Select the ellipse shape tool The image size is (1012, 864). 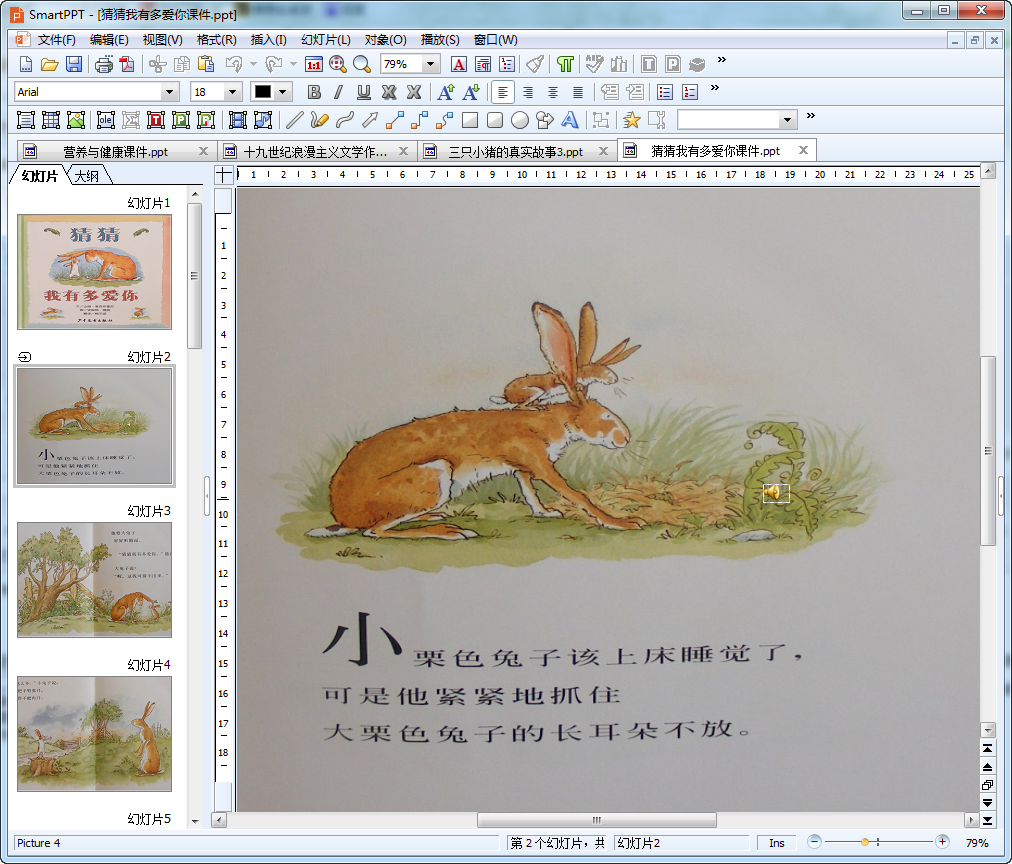coord(520,120)
